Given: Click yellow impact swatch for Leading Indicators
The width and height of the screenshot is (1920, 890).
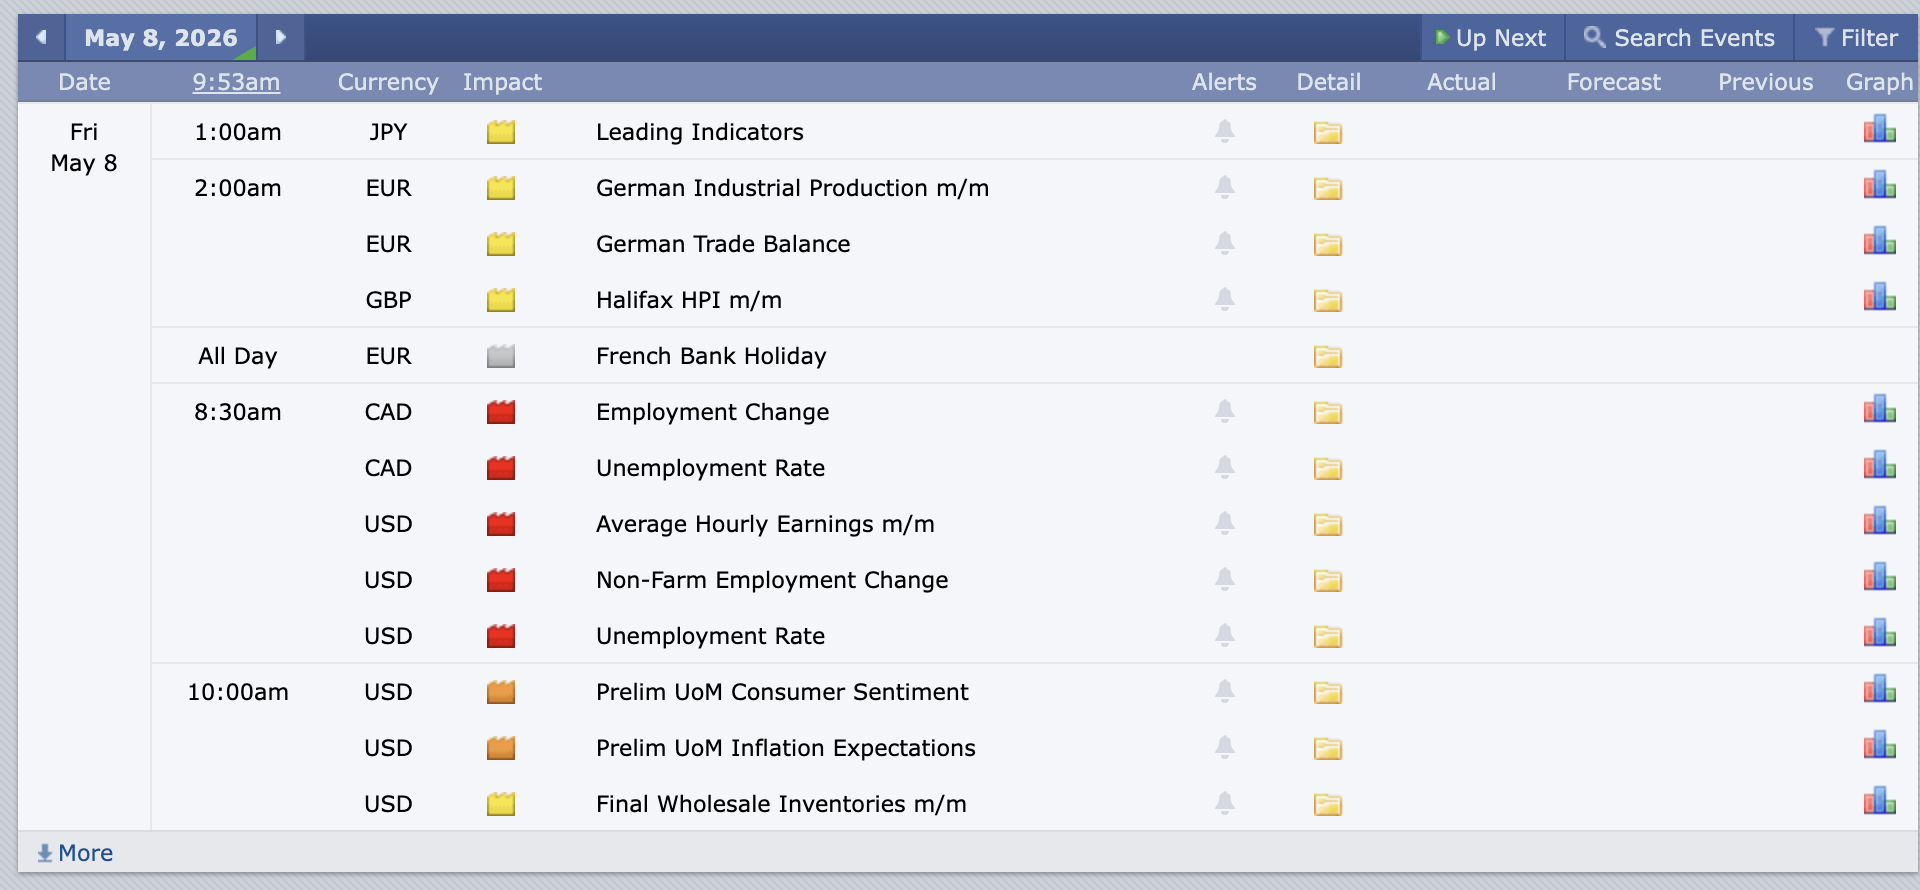Looking at the screenshot, I should [x=500, y=132].
